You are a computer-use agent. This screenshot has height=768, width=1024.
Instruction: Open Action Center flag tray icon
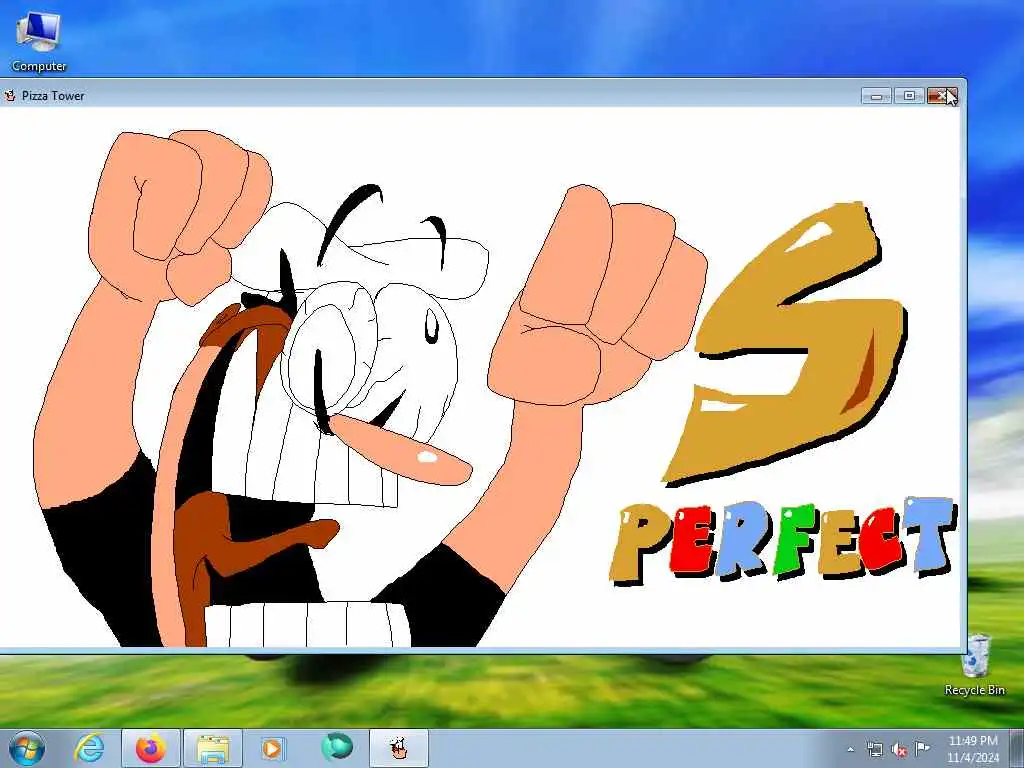(x=922, y=749)
